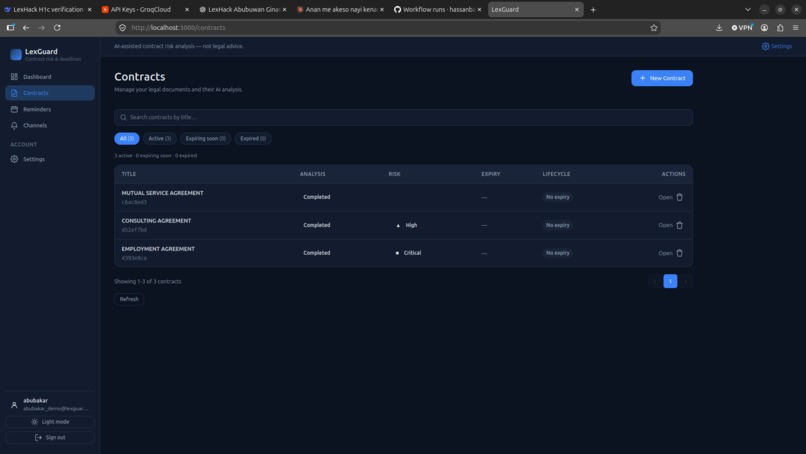This screenshot has width=806, height=454.
Task: Open browser account profile icon
Action: tap(764, 28)
